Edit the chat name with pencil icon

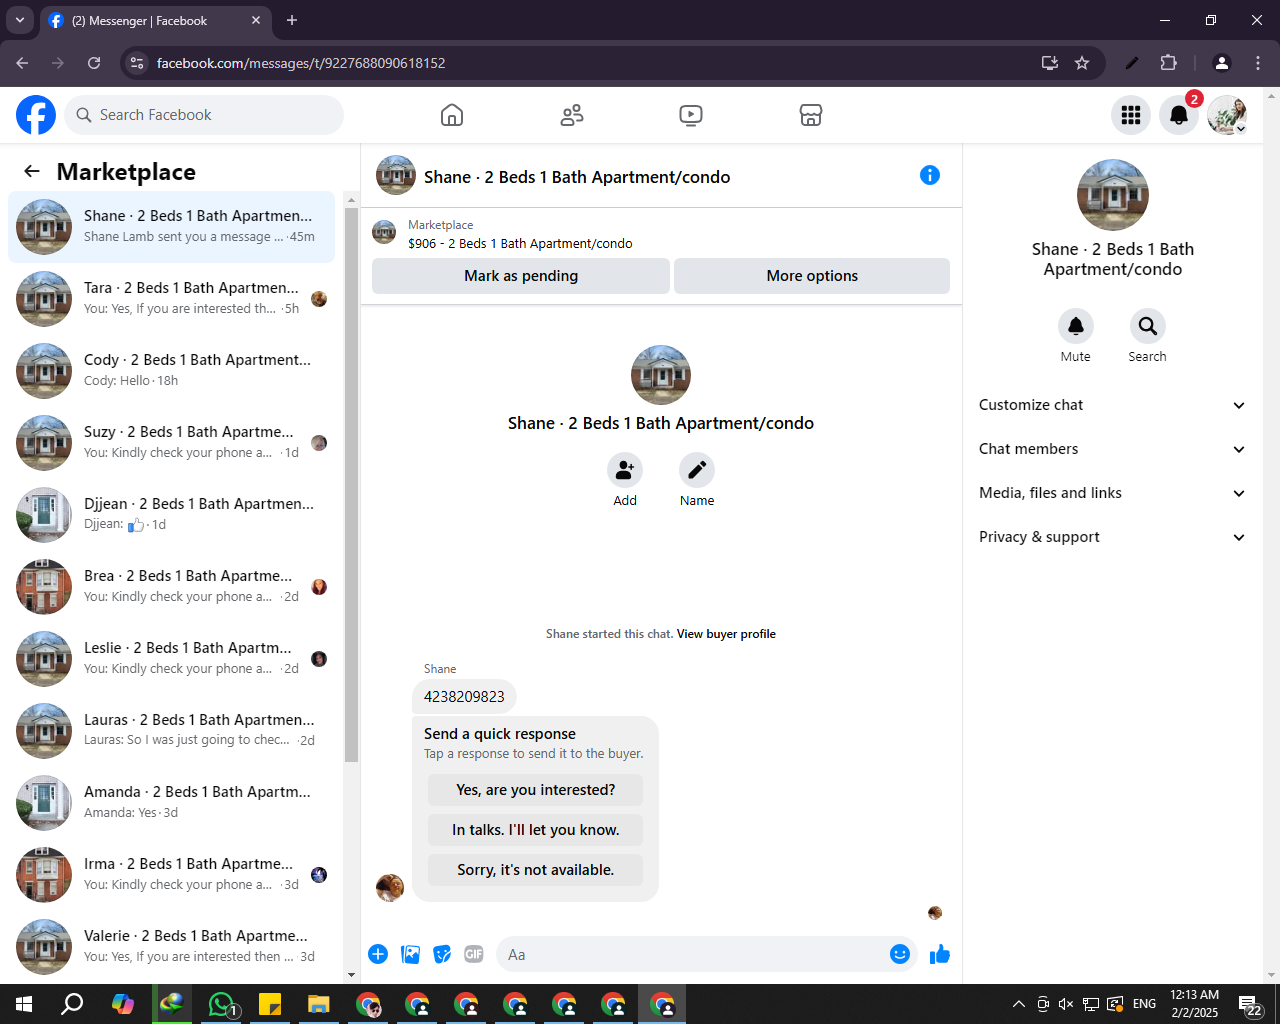coord(697,470)
